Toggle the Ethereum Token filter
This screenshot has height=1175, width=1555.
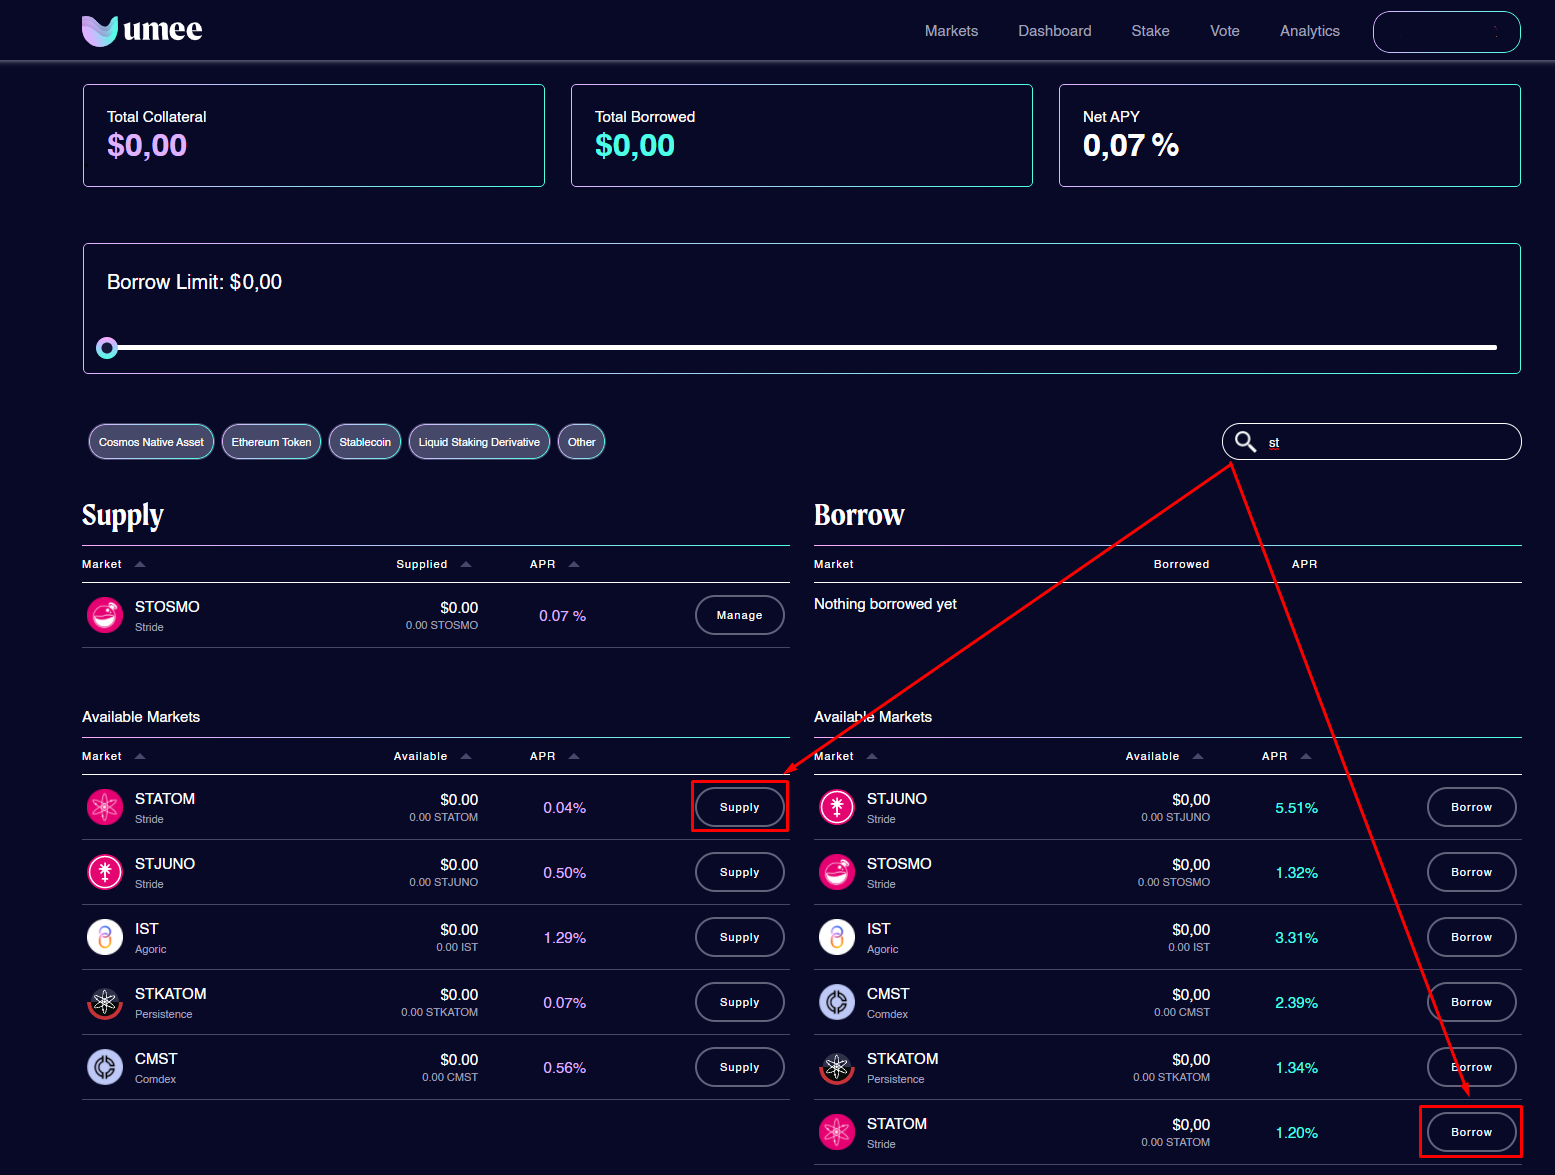pyautogui.click(x=271, y=442)
